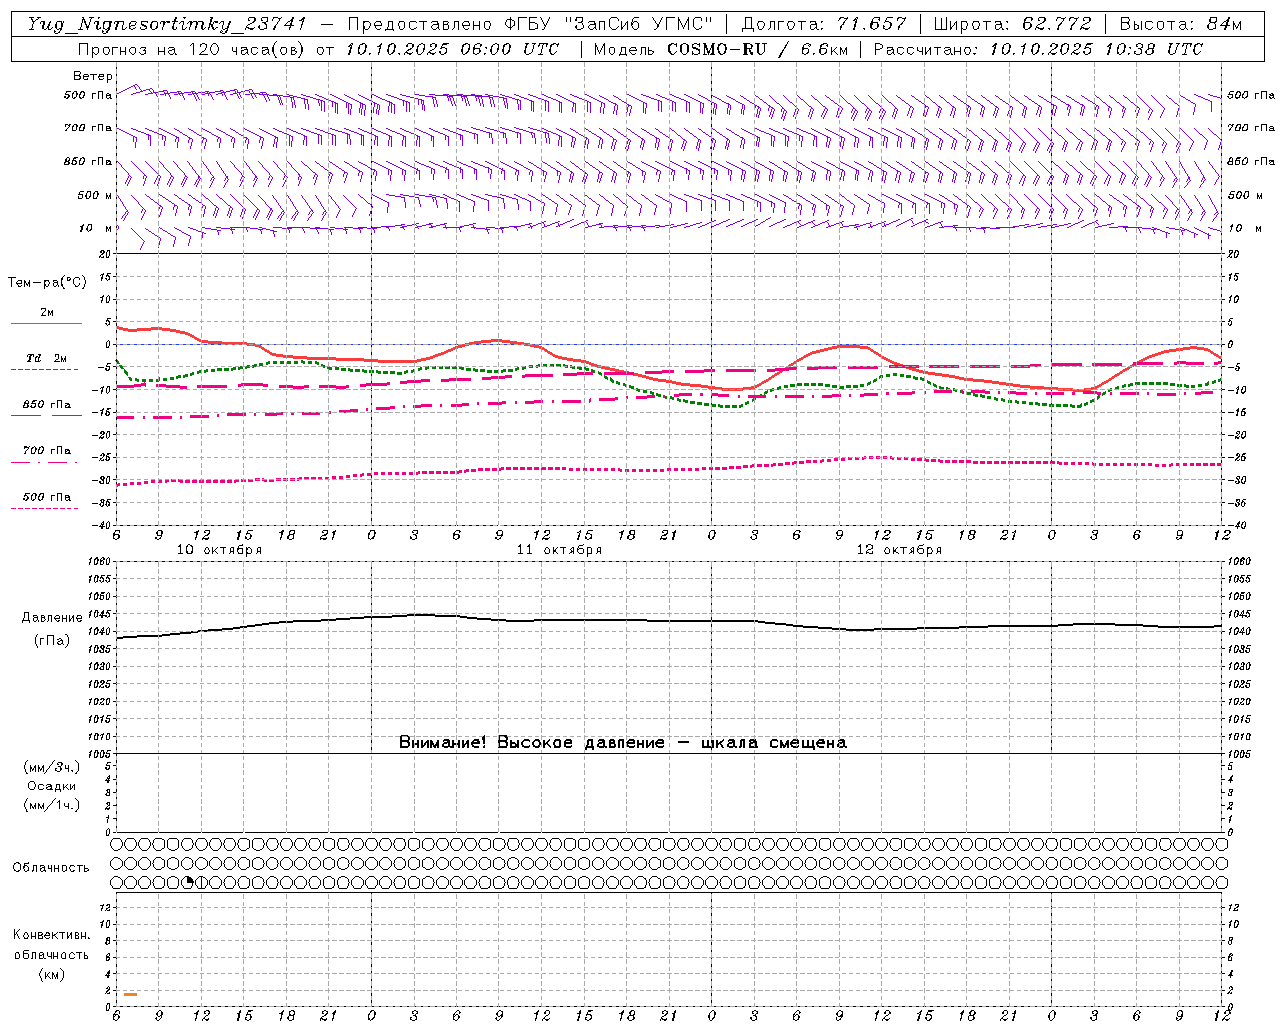Select the red solid legend line under 2м
This screenshot has height=1024, width=1280.
coord(46,324)
